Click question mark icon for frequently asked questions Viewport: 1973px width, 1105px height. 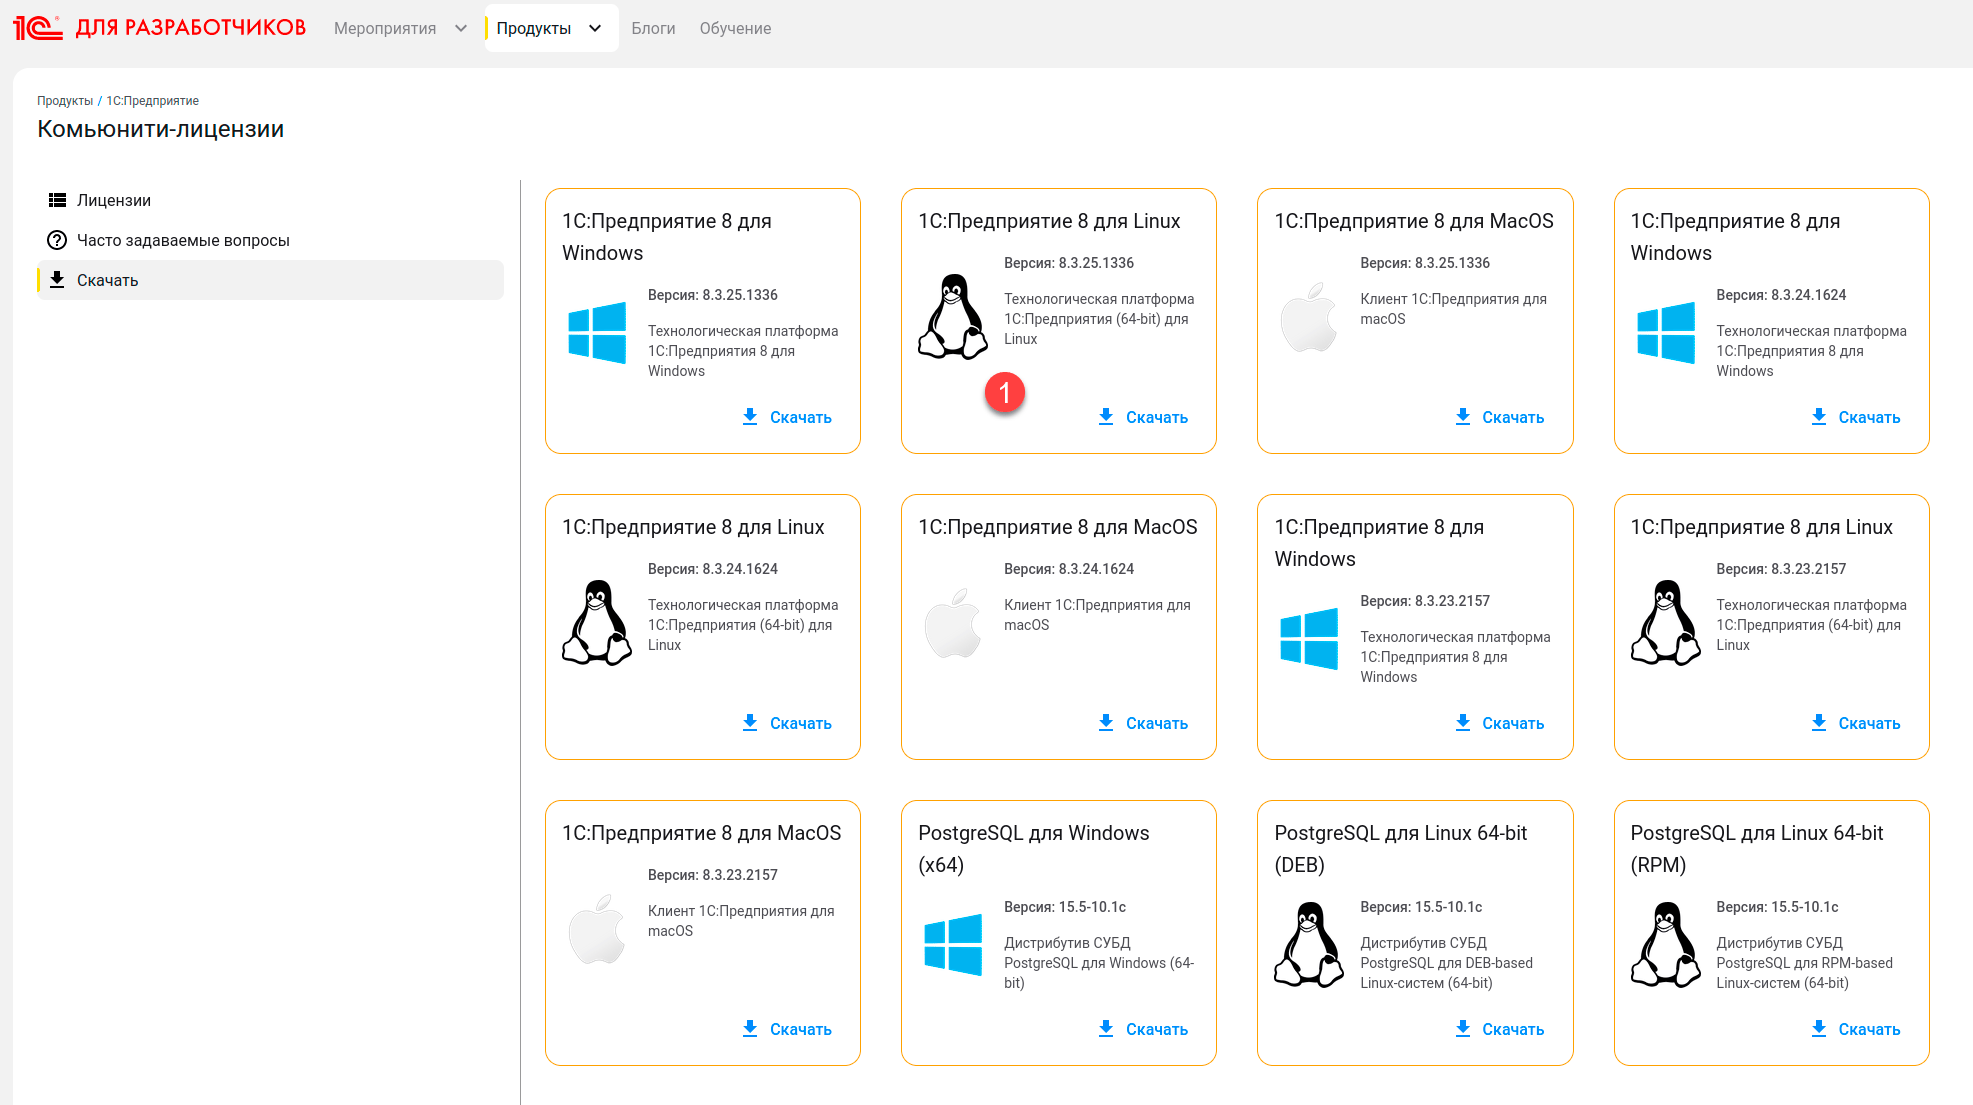(57, 240)
